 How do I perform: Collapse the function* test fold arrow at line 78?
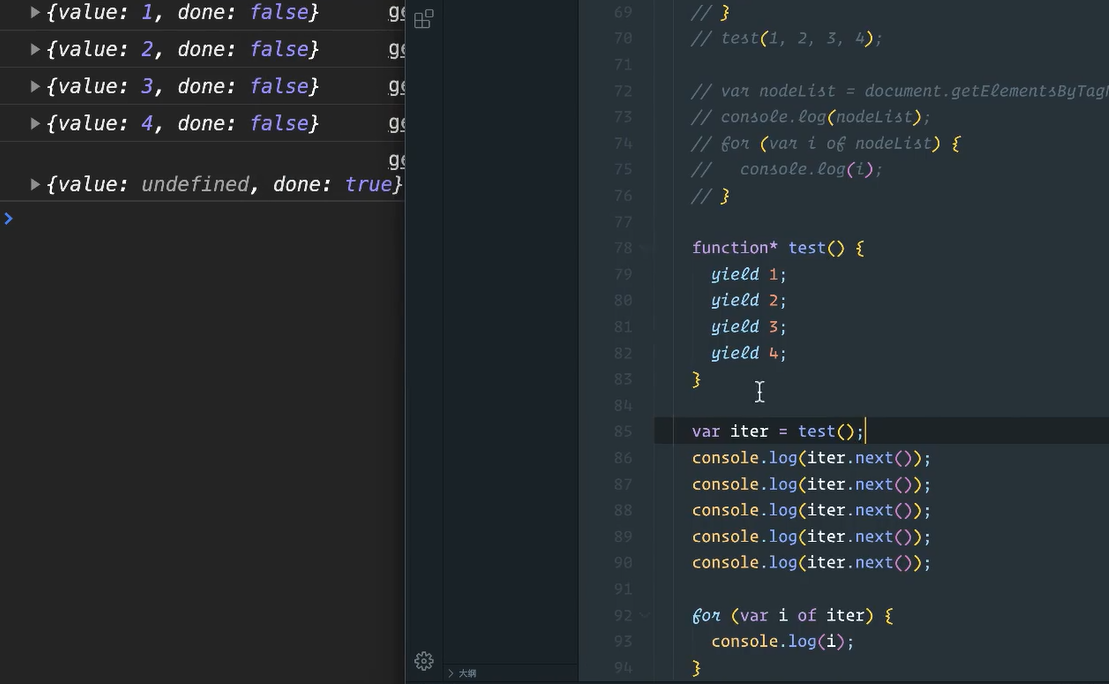coord(644,248)
